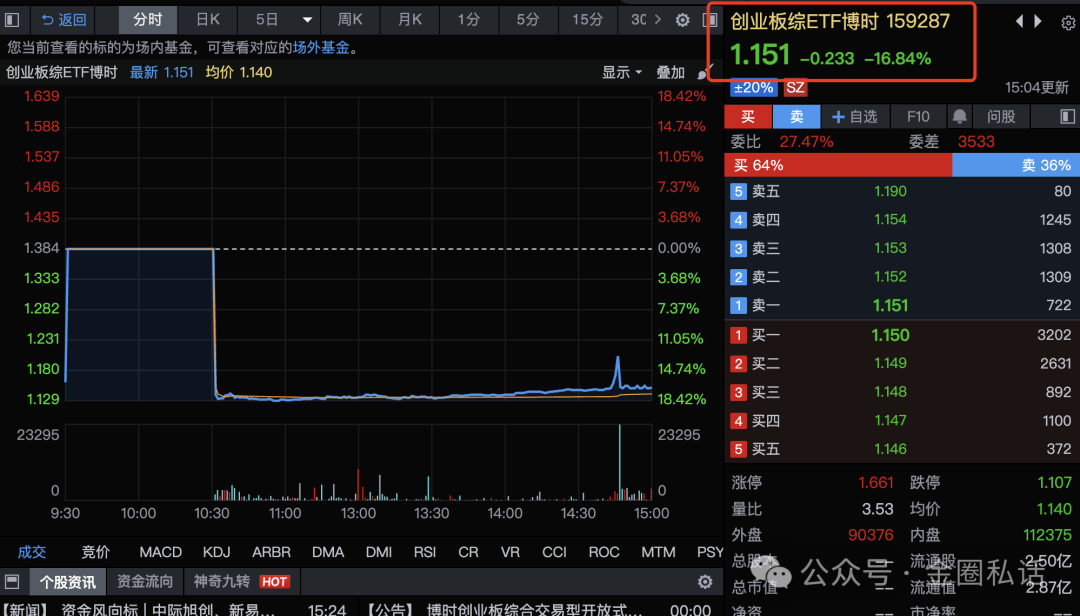Viewport: 1080px width, 616px height.
Task: Toggle left sidebar panel icon at top-left
Action: [13, 20]
